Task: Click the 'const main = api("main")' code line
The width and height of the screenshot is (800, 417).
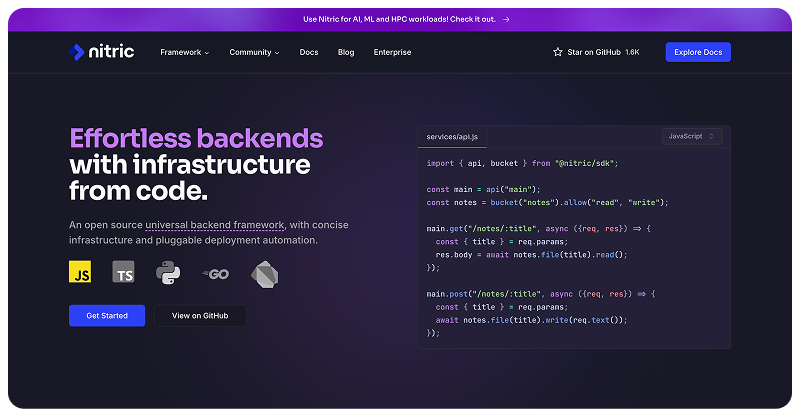Action: tap(483, 189)
